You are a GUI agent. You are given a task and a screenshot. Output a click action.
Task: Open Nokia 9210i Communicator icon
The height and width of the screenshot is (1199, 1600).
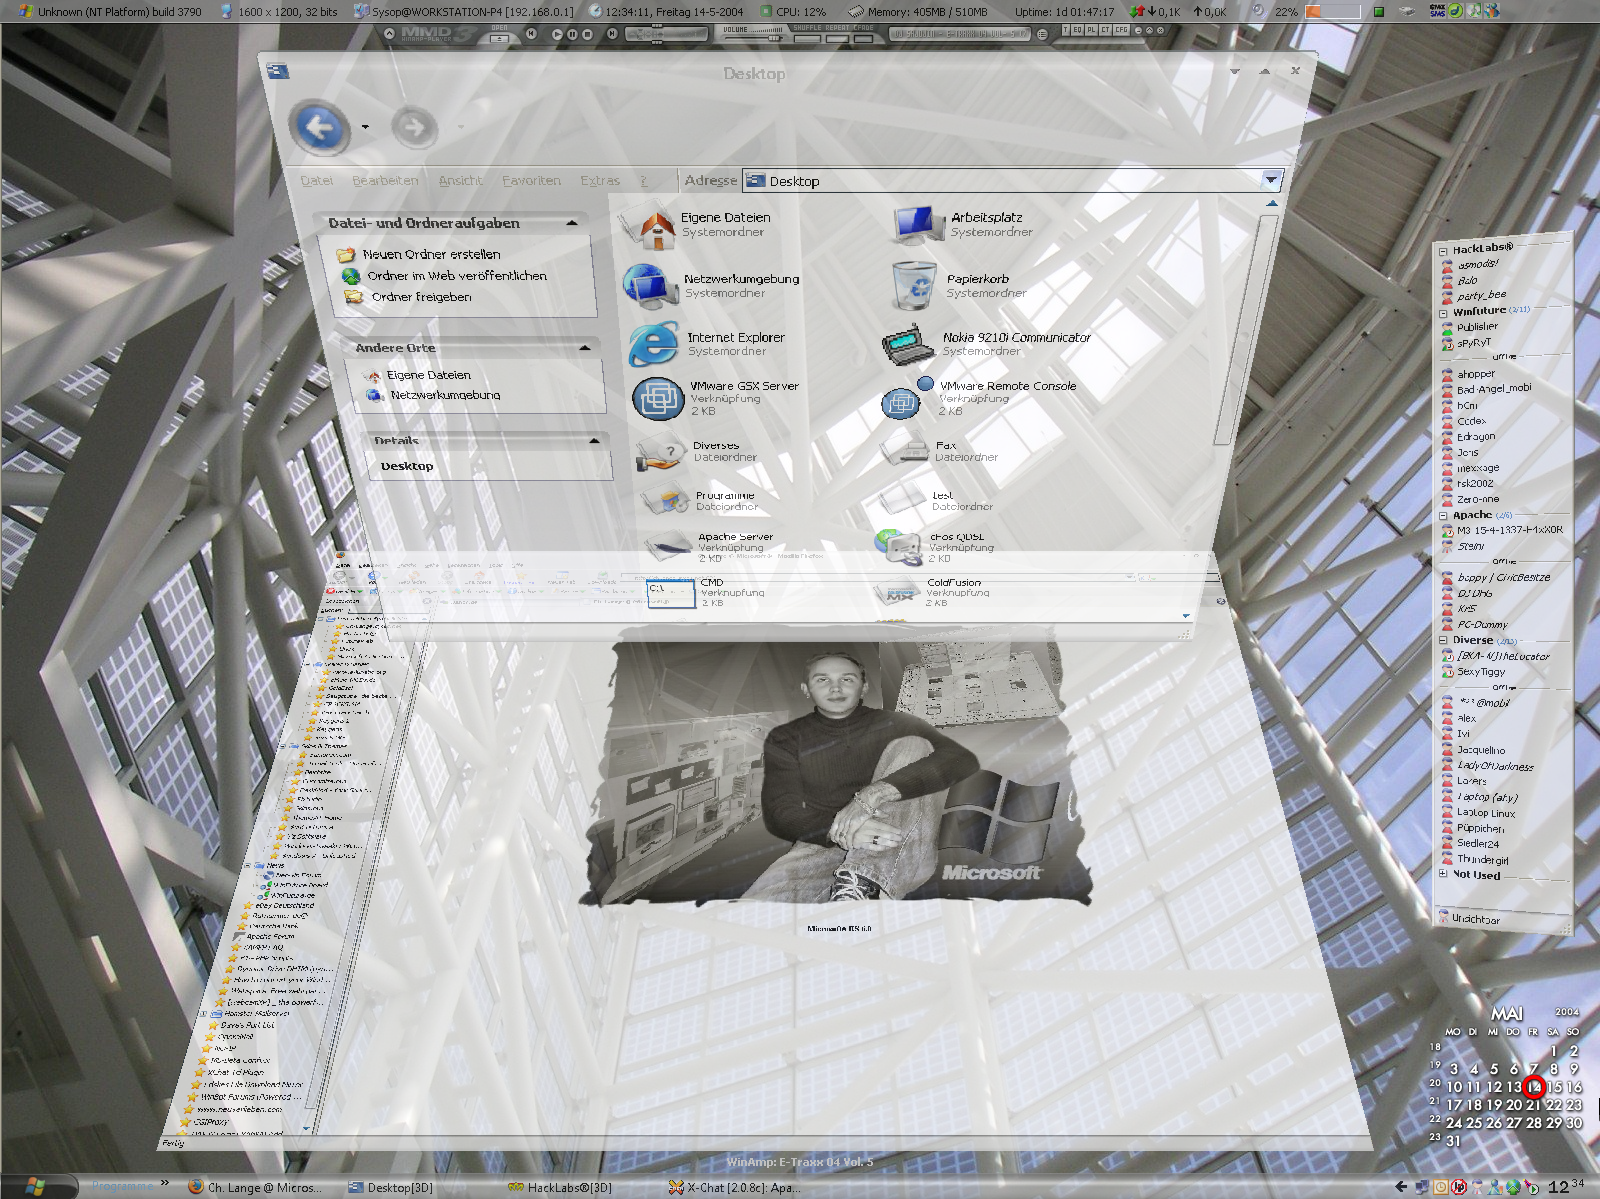tap(908, 345)
